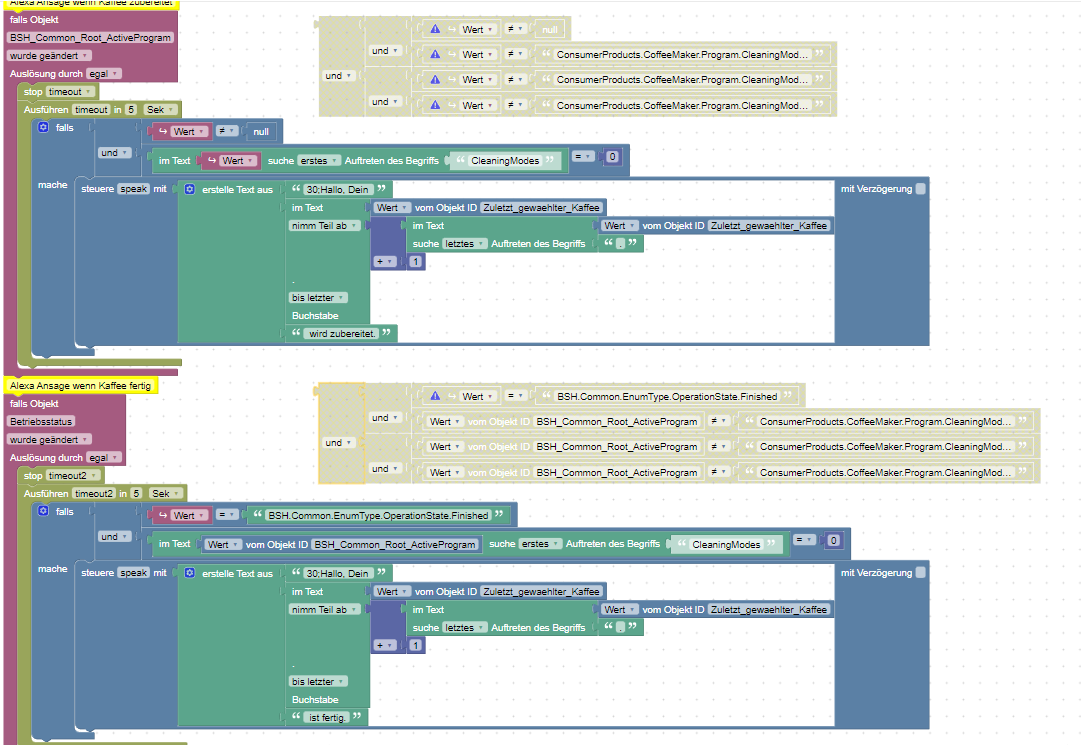Open 'und' dropdown in falls block under timeout
Viewport: 1081px width, 745px height.
114,153
